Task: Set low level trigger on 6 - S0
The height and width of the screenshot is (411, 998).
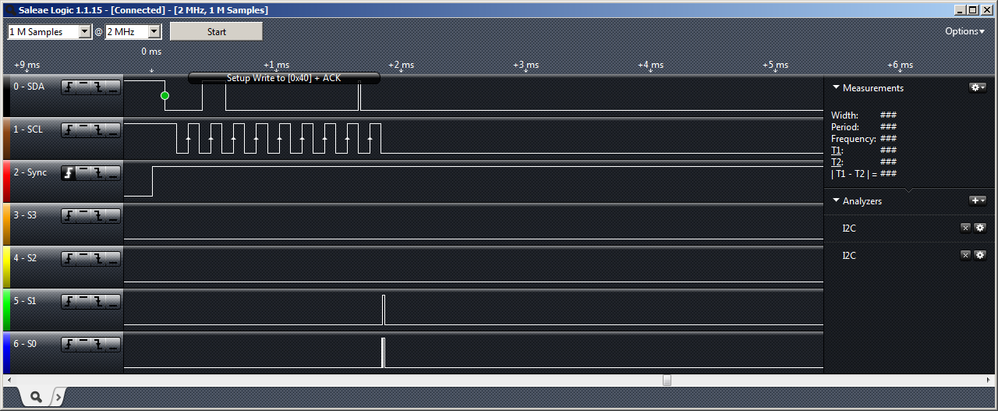Action: tap(113, 344)
